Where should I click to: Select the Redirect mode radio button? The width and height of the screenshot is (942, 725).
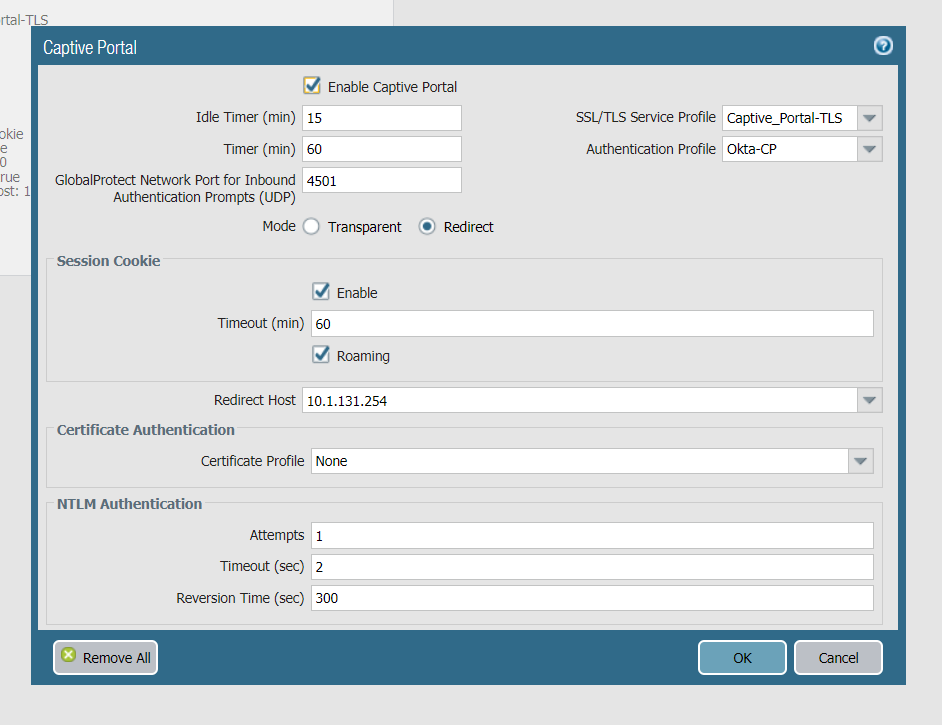coord(427,227)
